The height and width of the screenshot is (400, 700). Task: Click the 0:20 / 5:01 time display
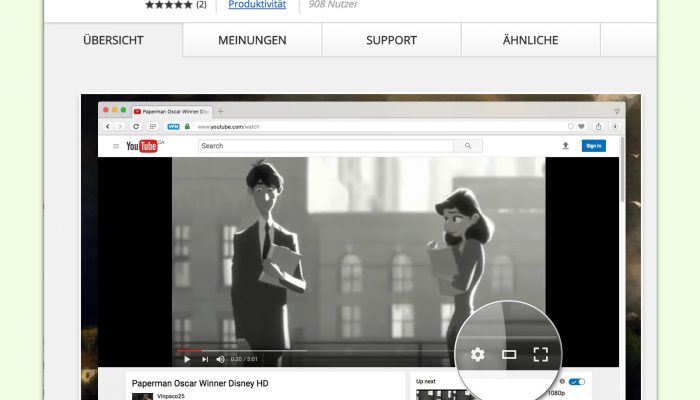[x=244, y=359]
